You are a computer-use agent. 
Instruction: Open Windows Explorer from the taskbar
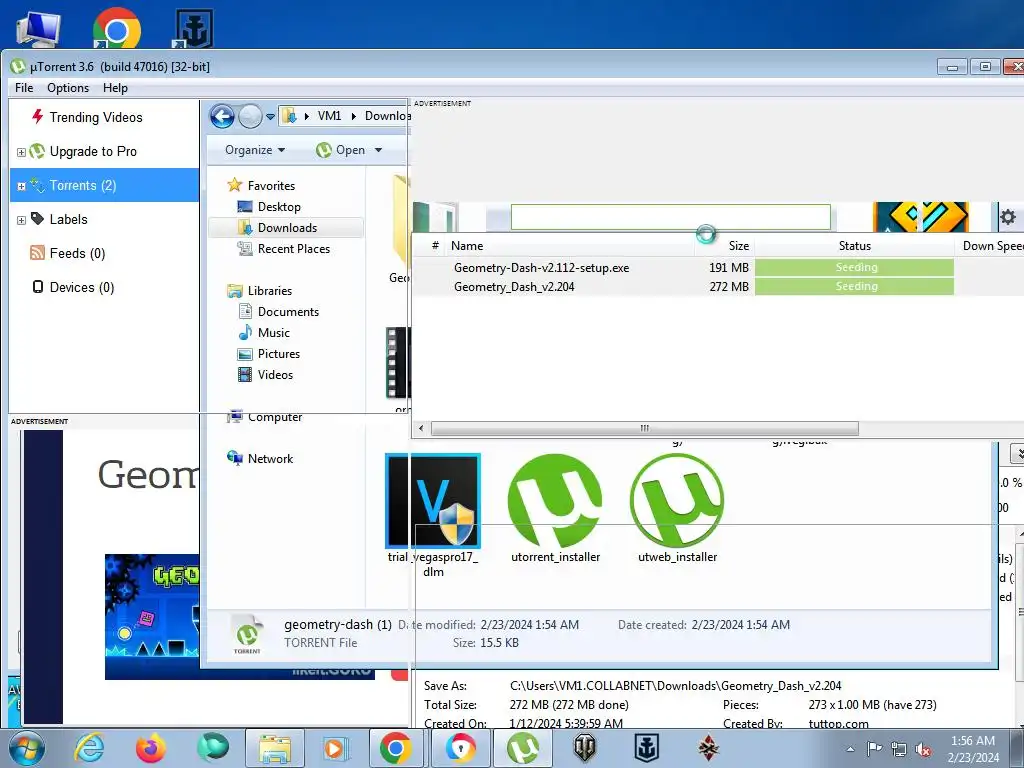tap(274, 748)
